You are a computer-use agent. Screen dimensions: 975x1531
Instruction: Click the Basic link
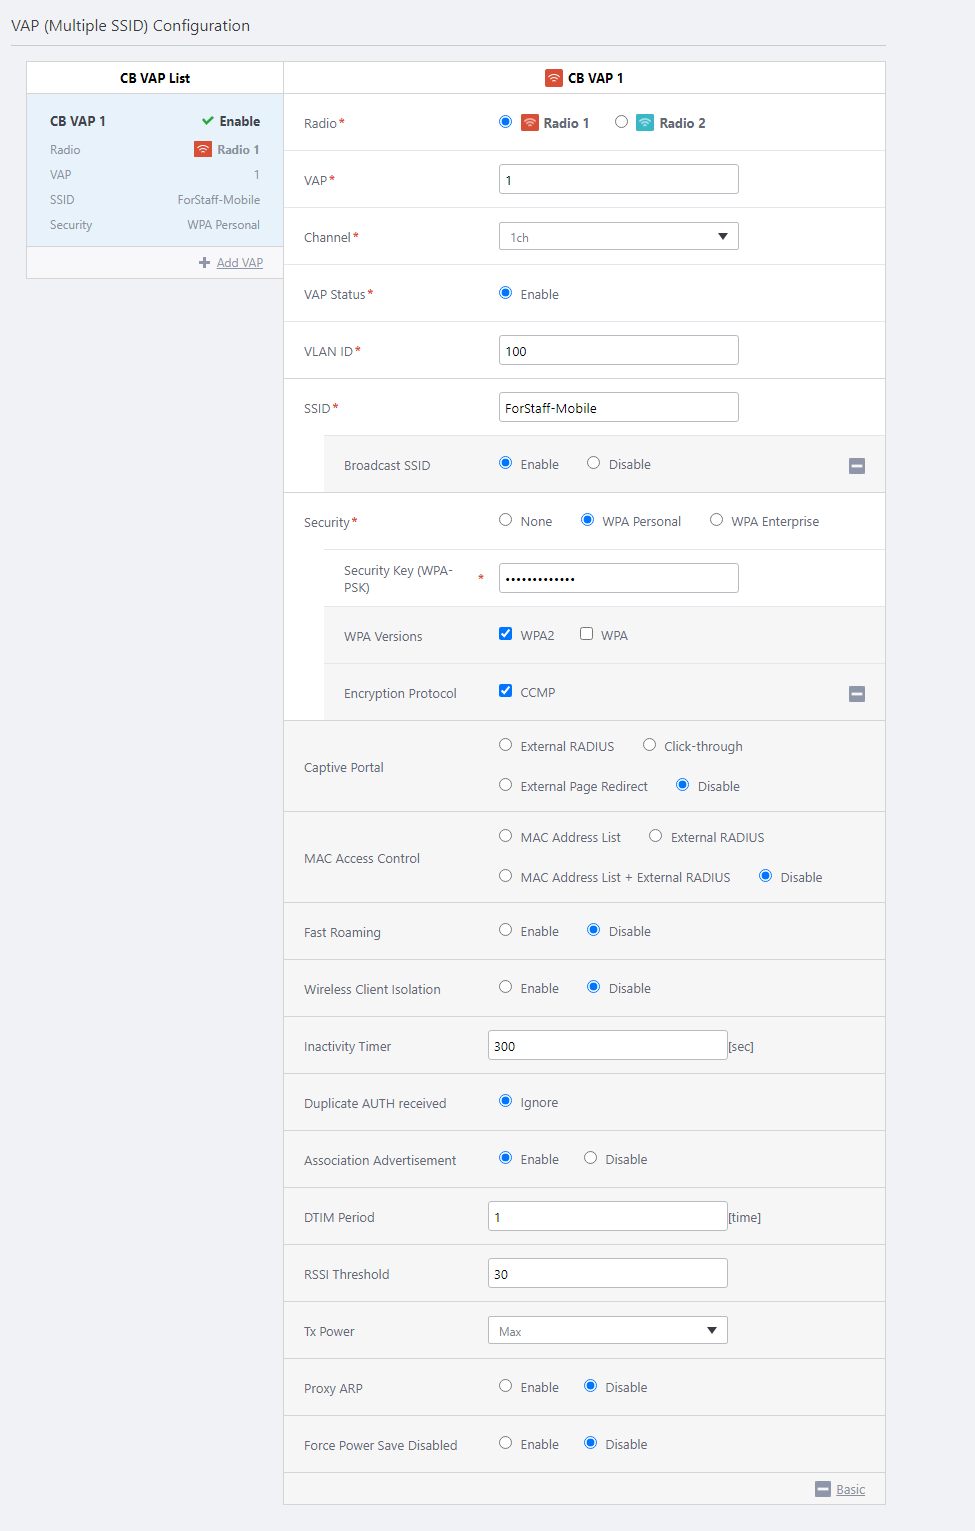[x=851, y=1490]
